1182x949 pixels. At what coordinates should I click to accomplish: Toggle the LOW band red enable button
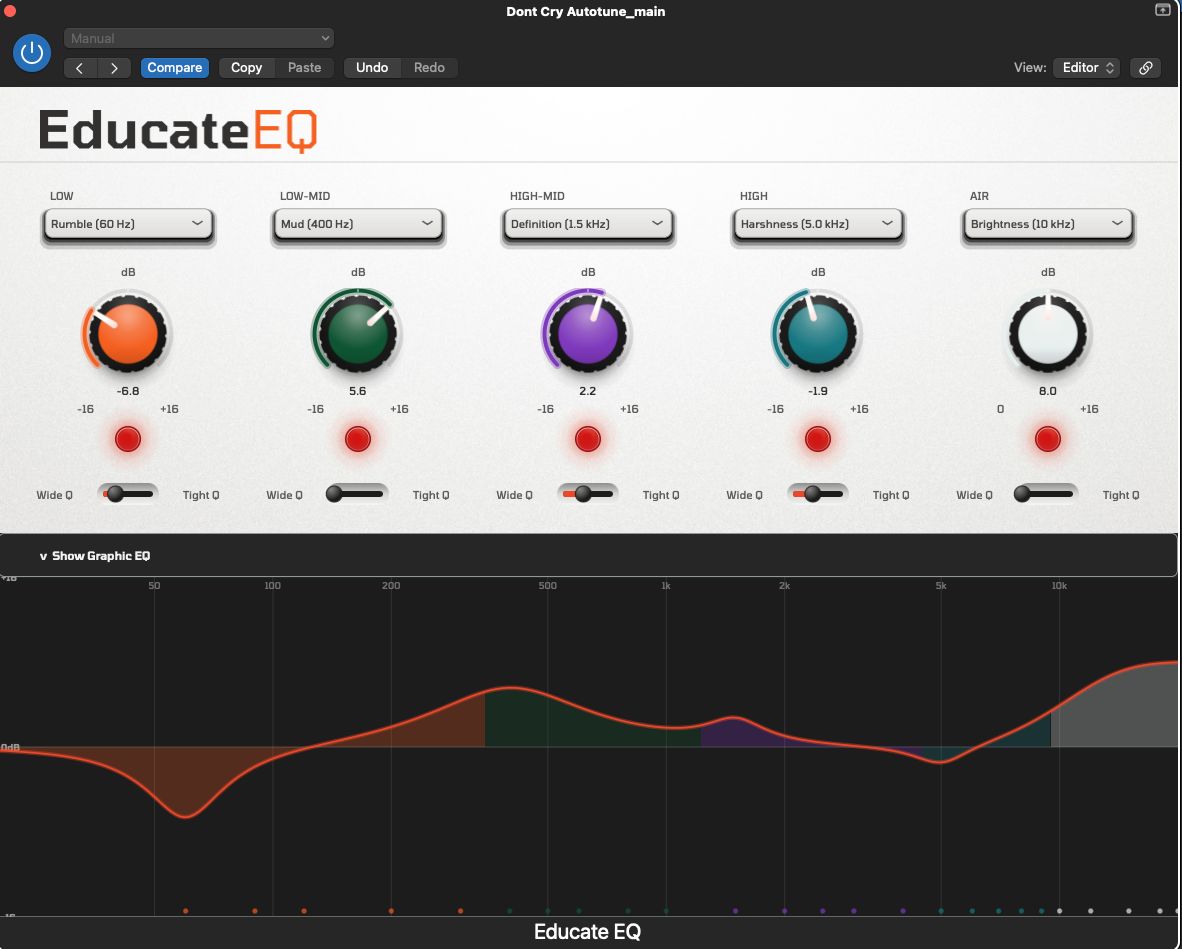(128, 439)
